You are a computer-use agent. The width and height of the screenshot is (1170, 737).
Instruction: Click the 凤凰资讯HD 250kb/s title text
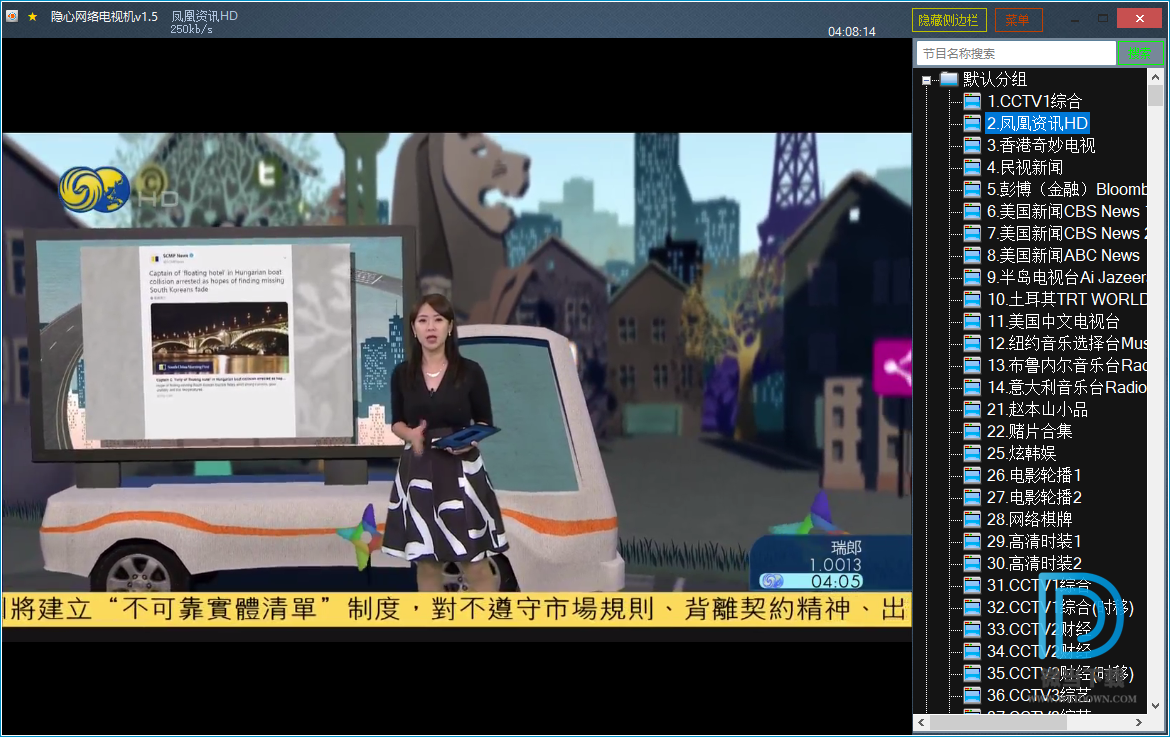[204, 22]
